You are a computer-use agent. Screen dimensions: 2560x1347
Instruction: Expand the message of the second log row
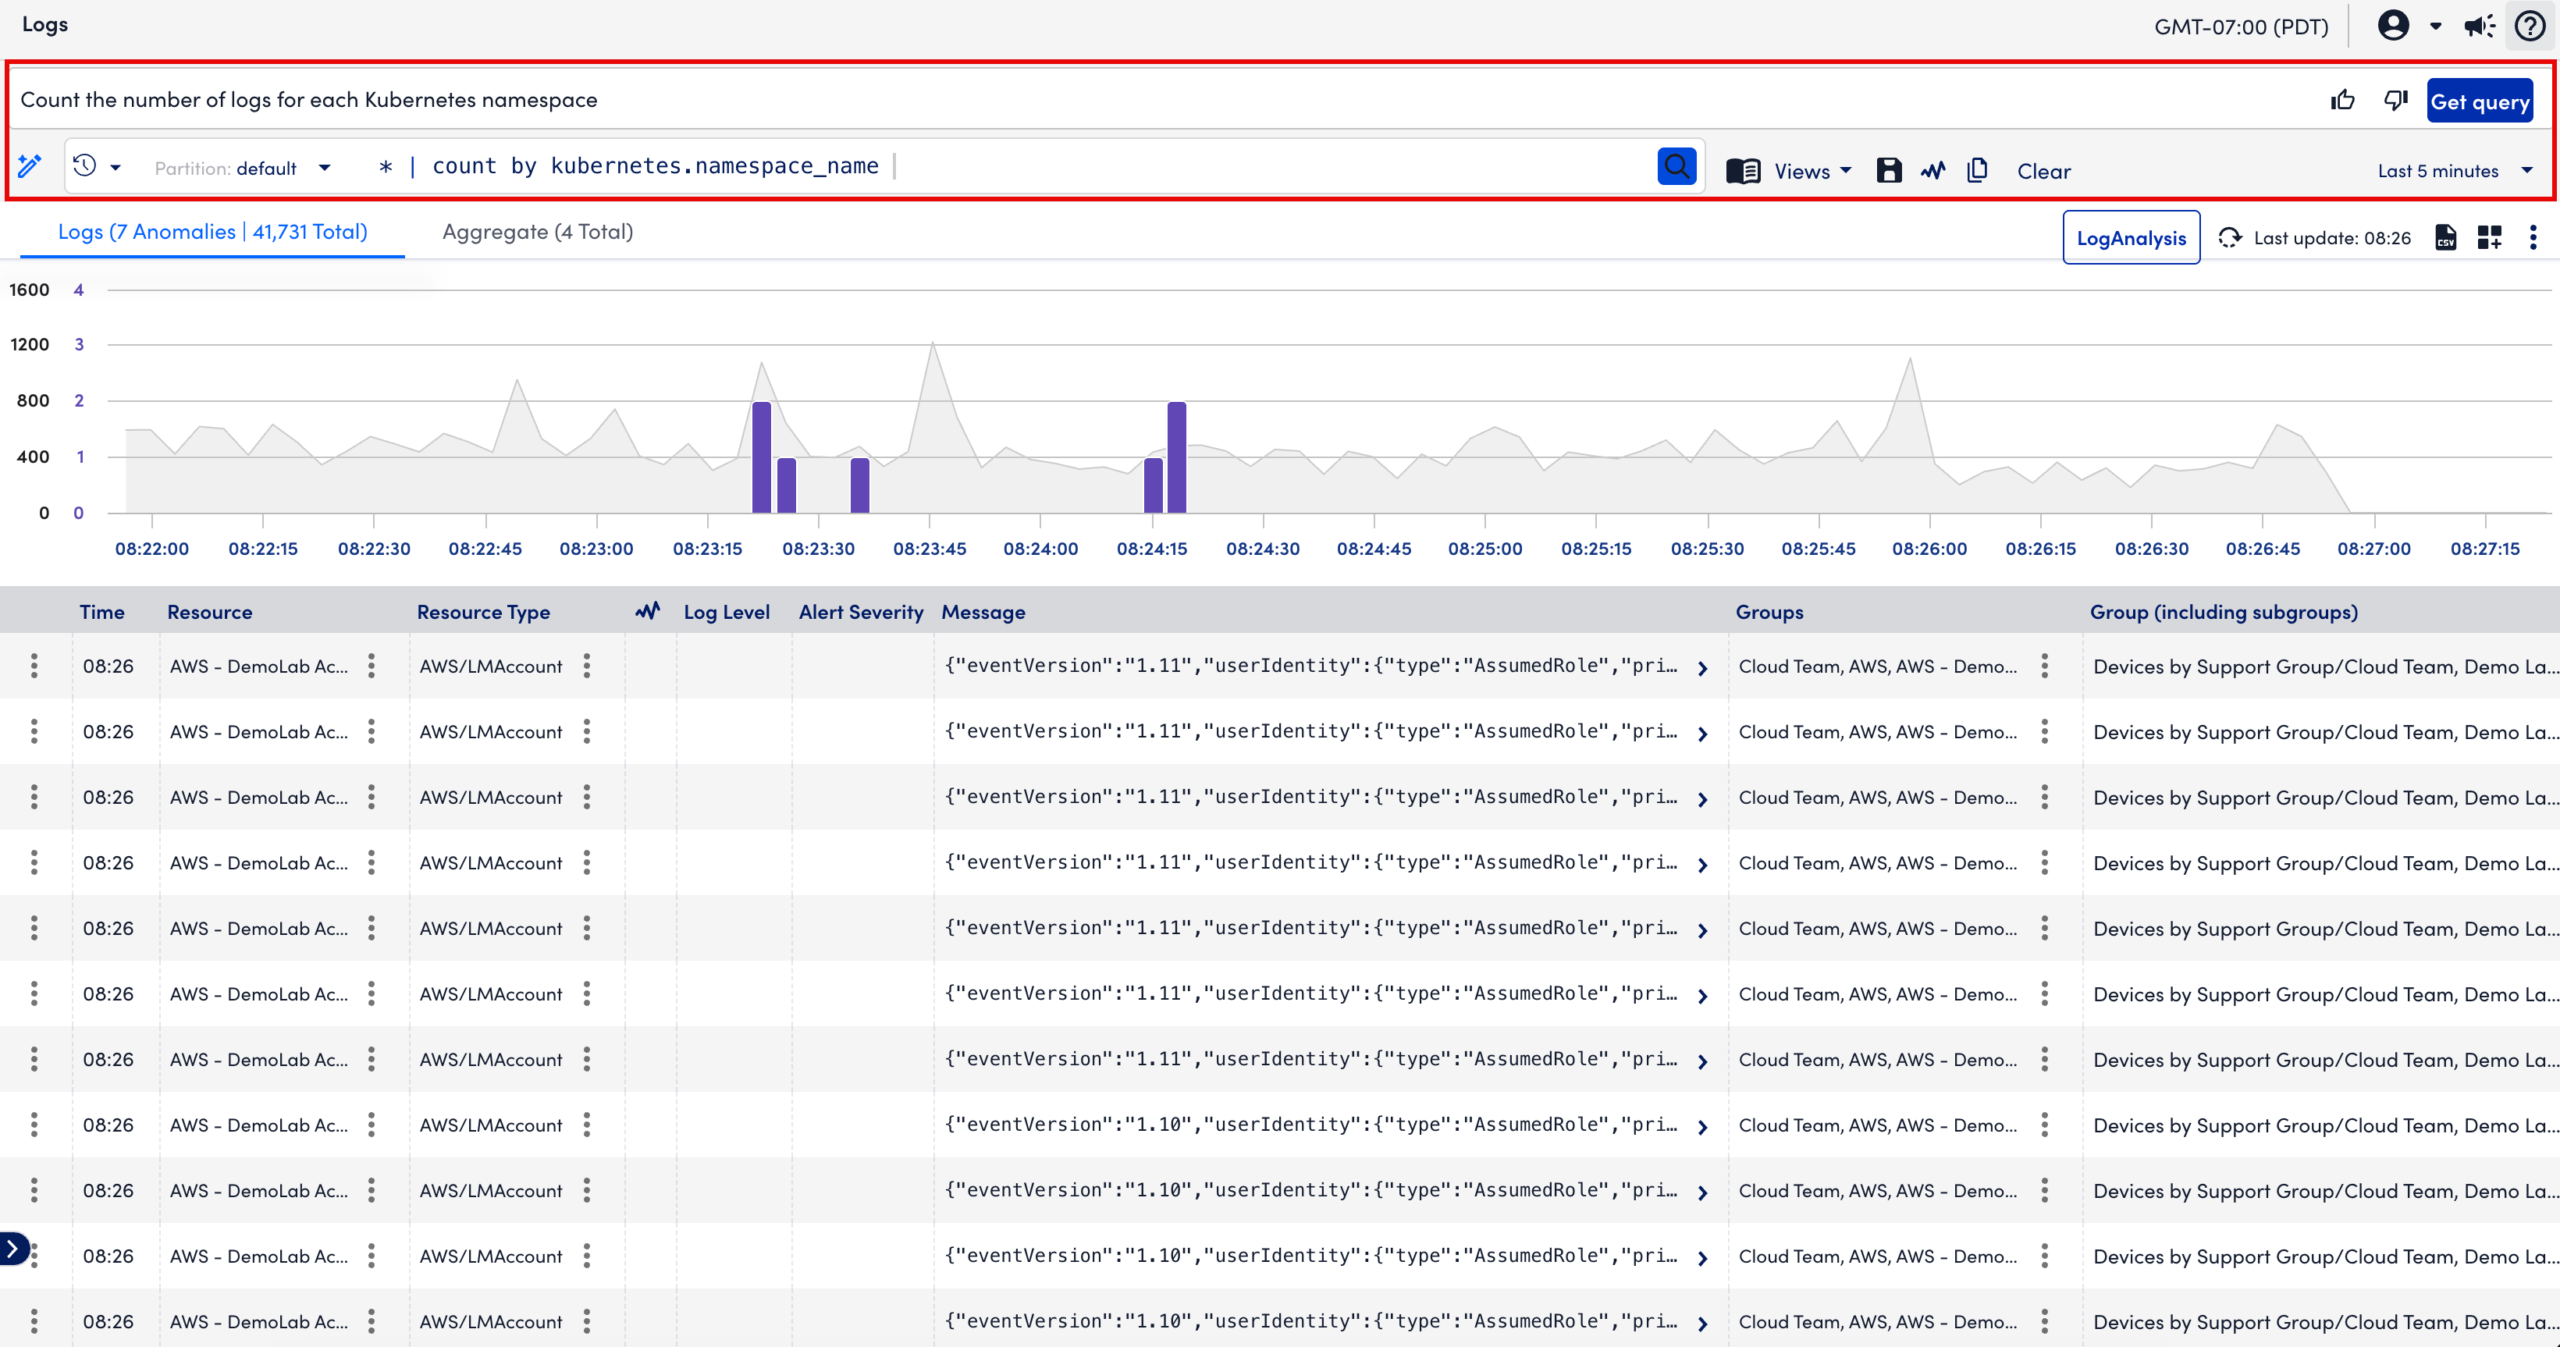(x=1702, y=734)
